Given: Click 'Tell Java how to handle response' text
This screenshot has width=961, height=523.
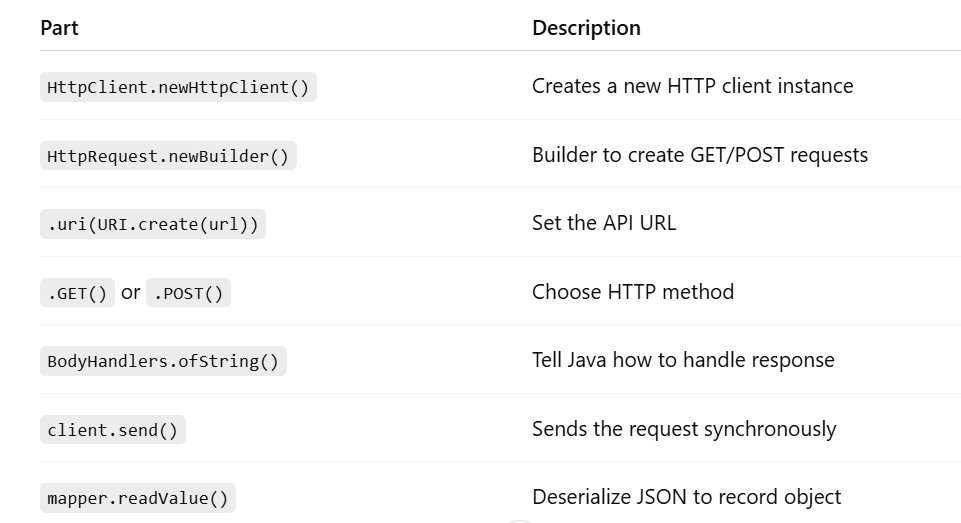Looking at the screenshot, I should tap(683, 360).
